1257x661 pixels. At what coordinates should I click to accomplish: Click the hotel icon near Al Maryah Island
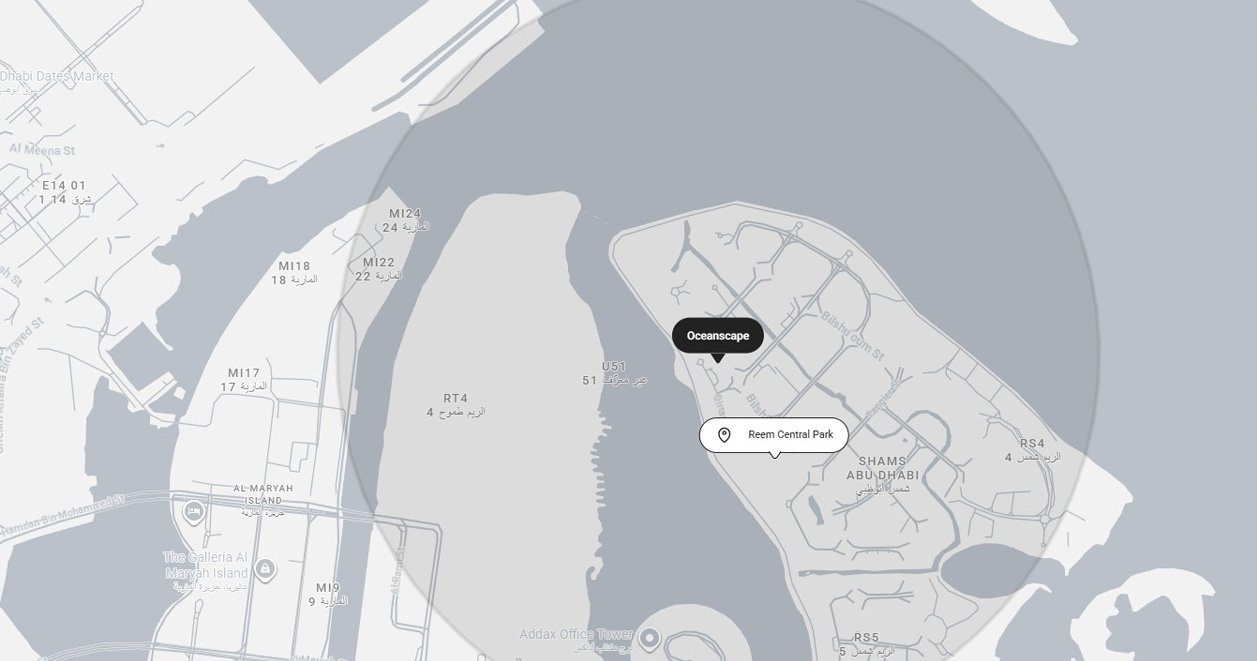tap(194, 513)
